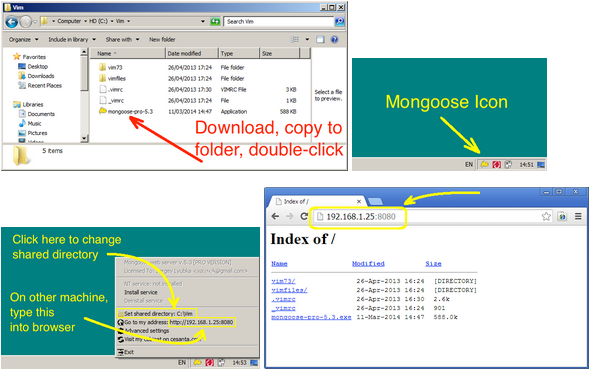The height and width of the screenshot is (370, 590).
Task: Open a new browser tab
Action: (x=375, y=202)
